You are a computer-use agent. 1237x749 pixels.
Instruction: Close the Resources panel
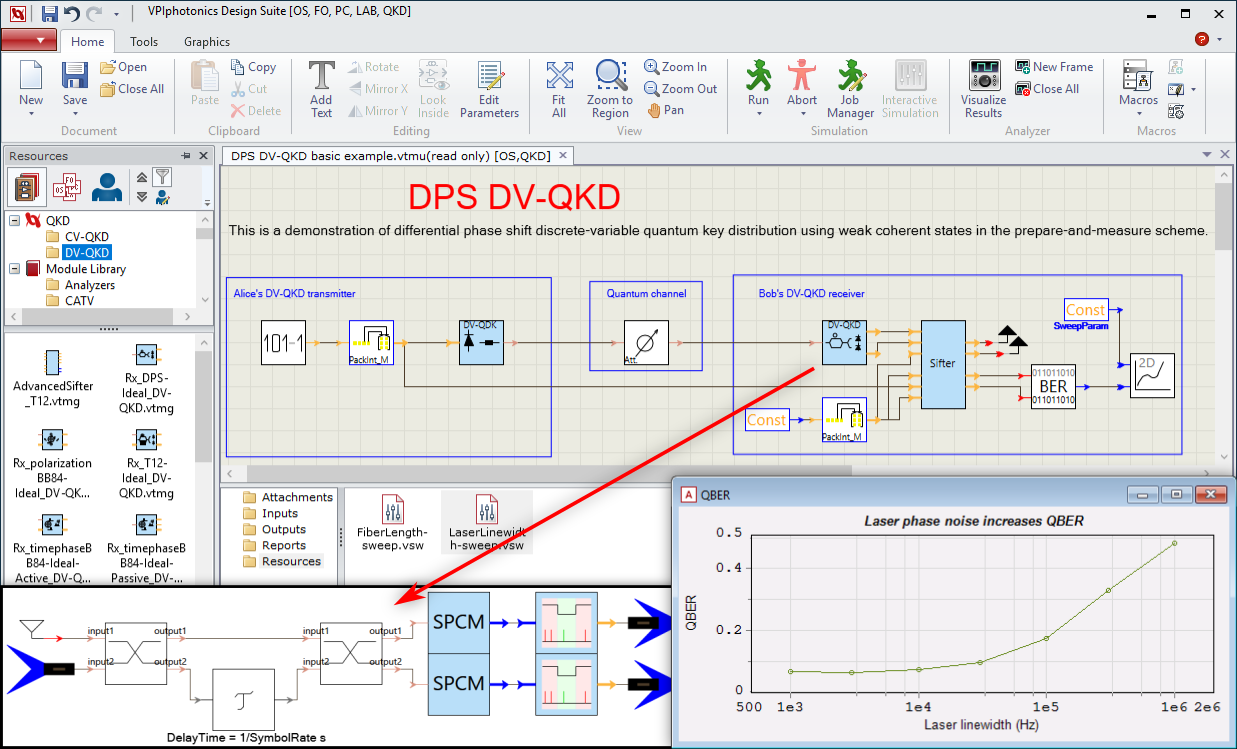pos(203,156)
